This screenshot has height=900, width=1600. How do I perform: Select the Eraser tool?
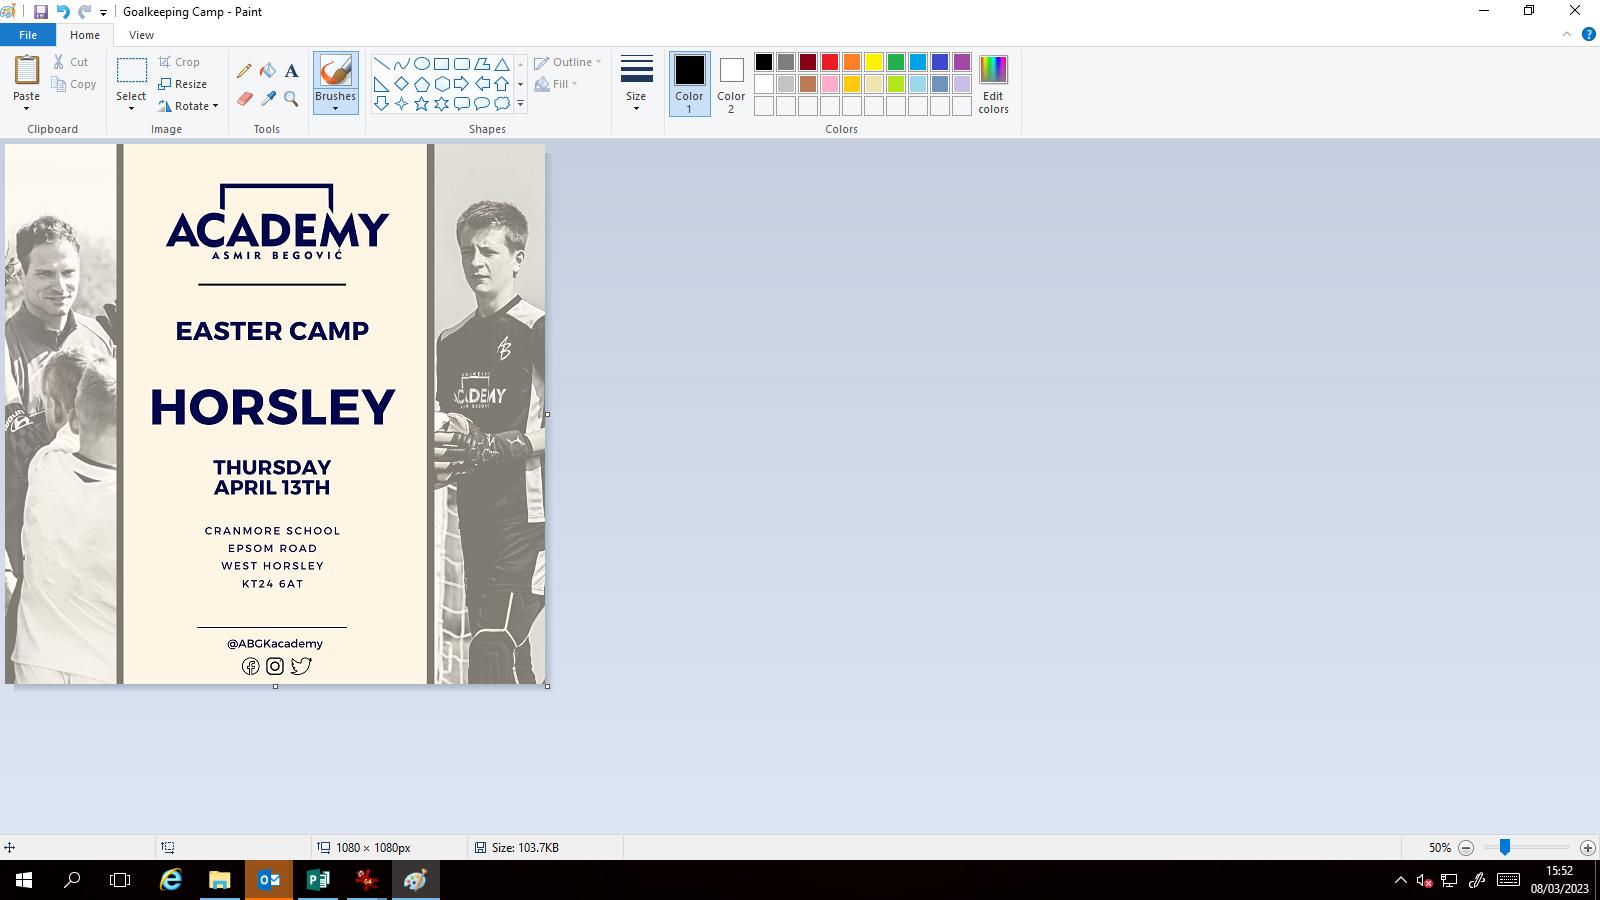[244, 99]
